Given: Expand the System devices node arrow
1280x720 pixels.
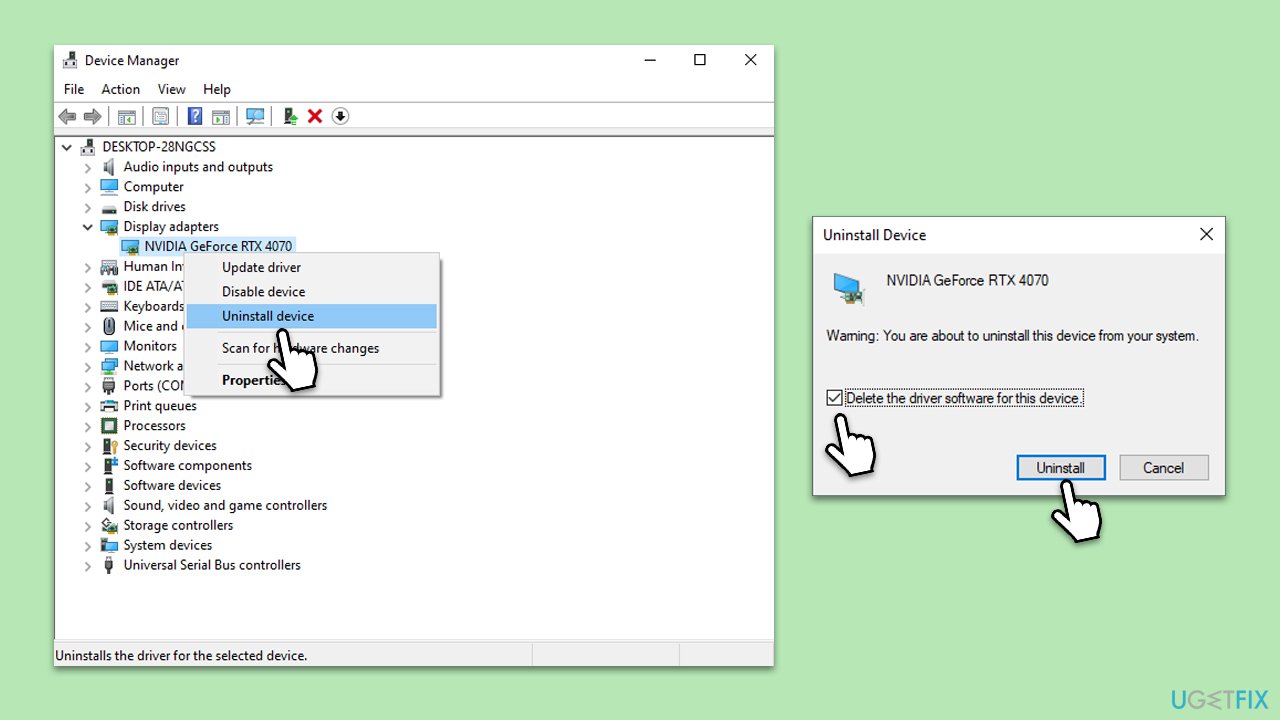Looking at the screenshot, I should (88, 546).
